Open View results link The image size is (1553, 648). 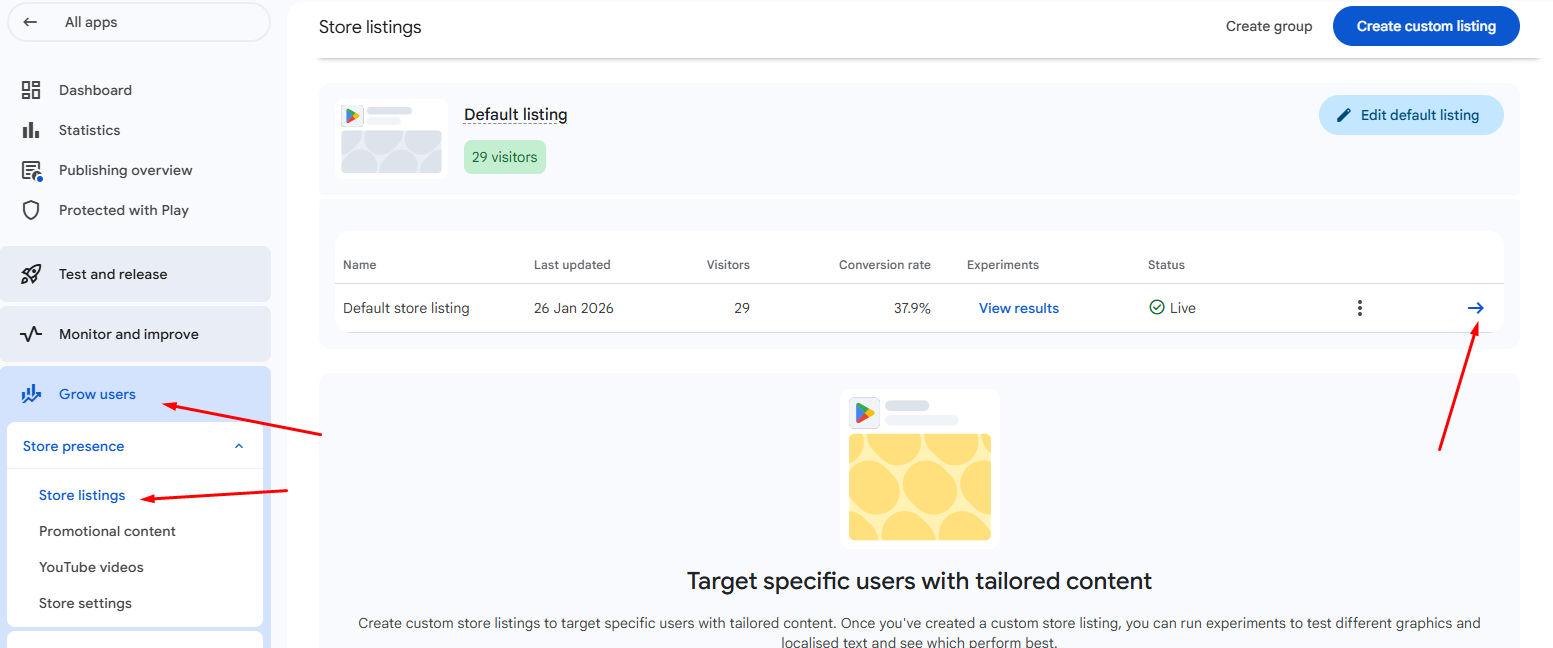[1018, 308]
